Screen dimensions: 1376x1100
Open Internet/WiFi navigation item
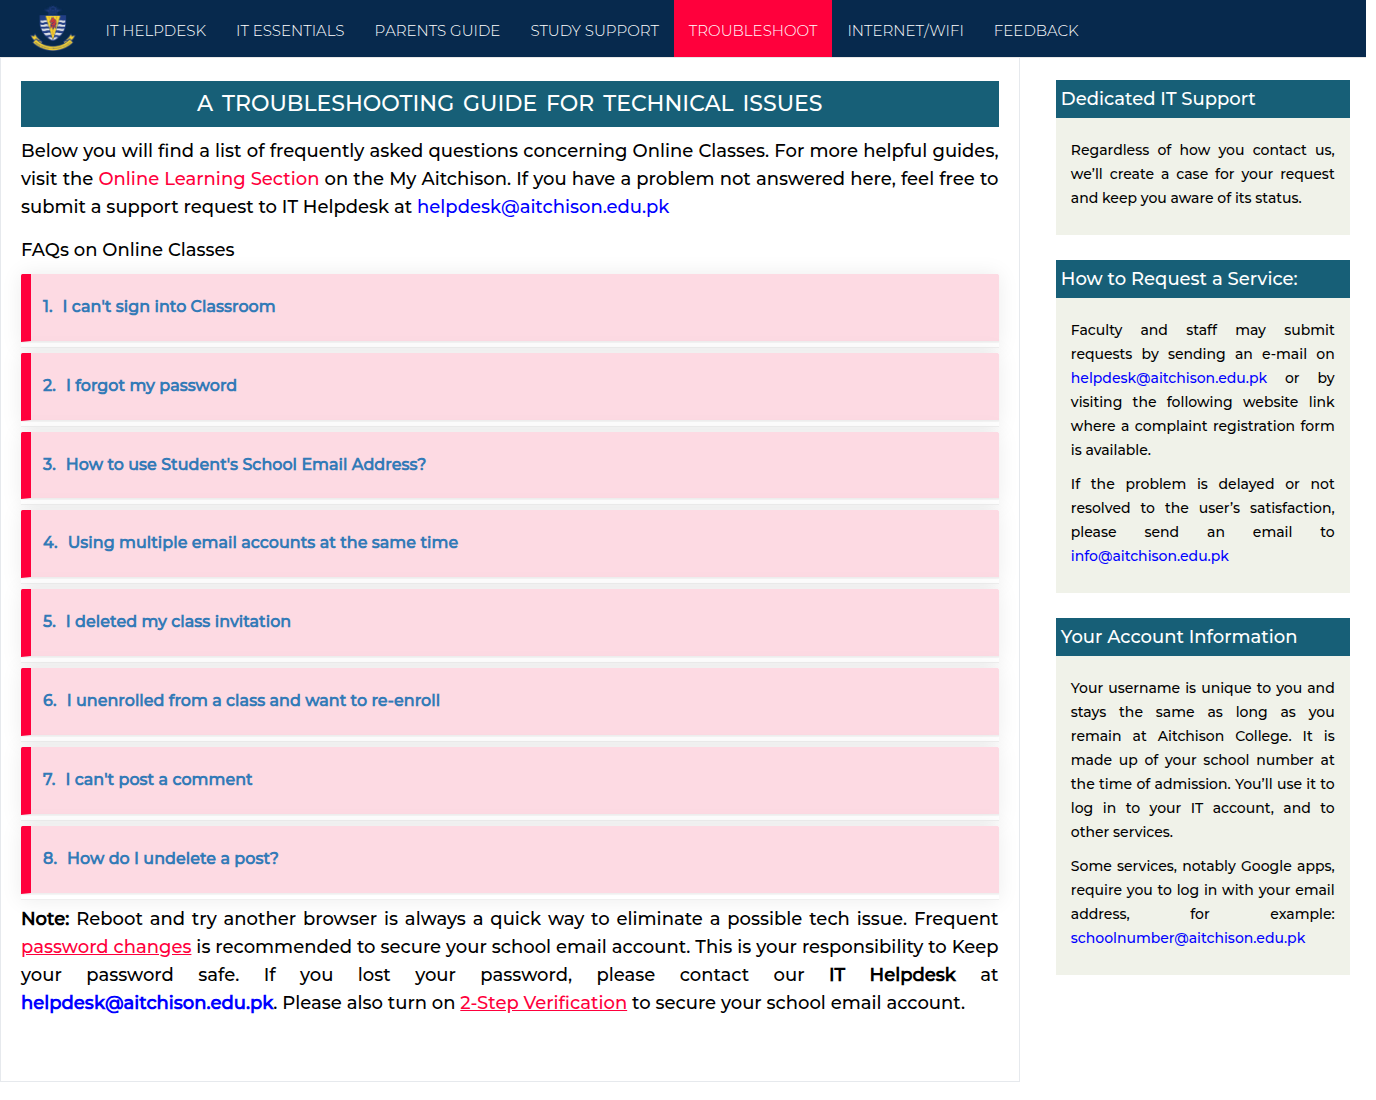pyautogui.click(x=905, y=31)
